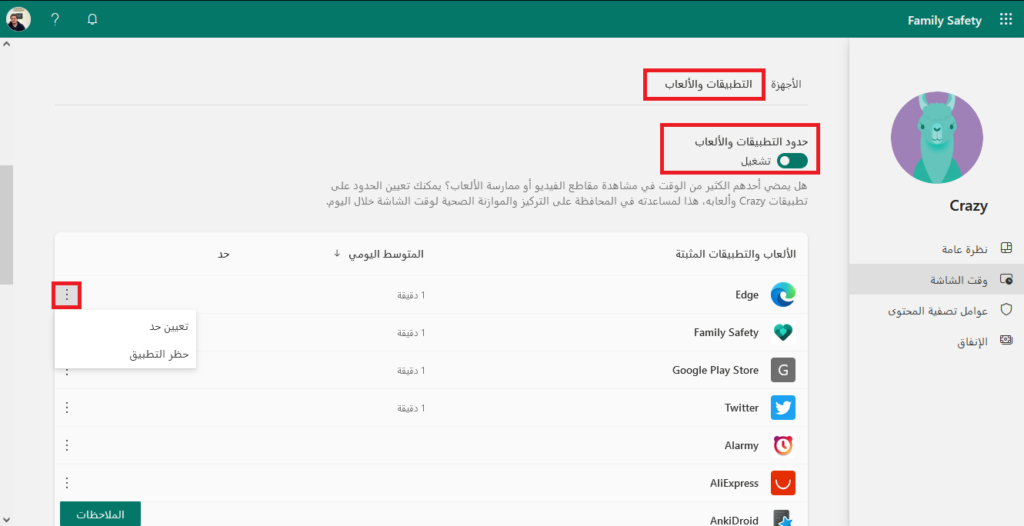The width and height of the screenshot is (1024, 526).
Task: Click the Family Safety app name in list
Action: pyautogui.click(x=726, y=333)
